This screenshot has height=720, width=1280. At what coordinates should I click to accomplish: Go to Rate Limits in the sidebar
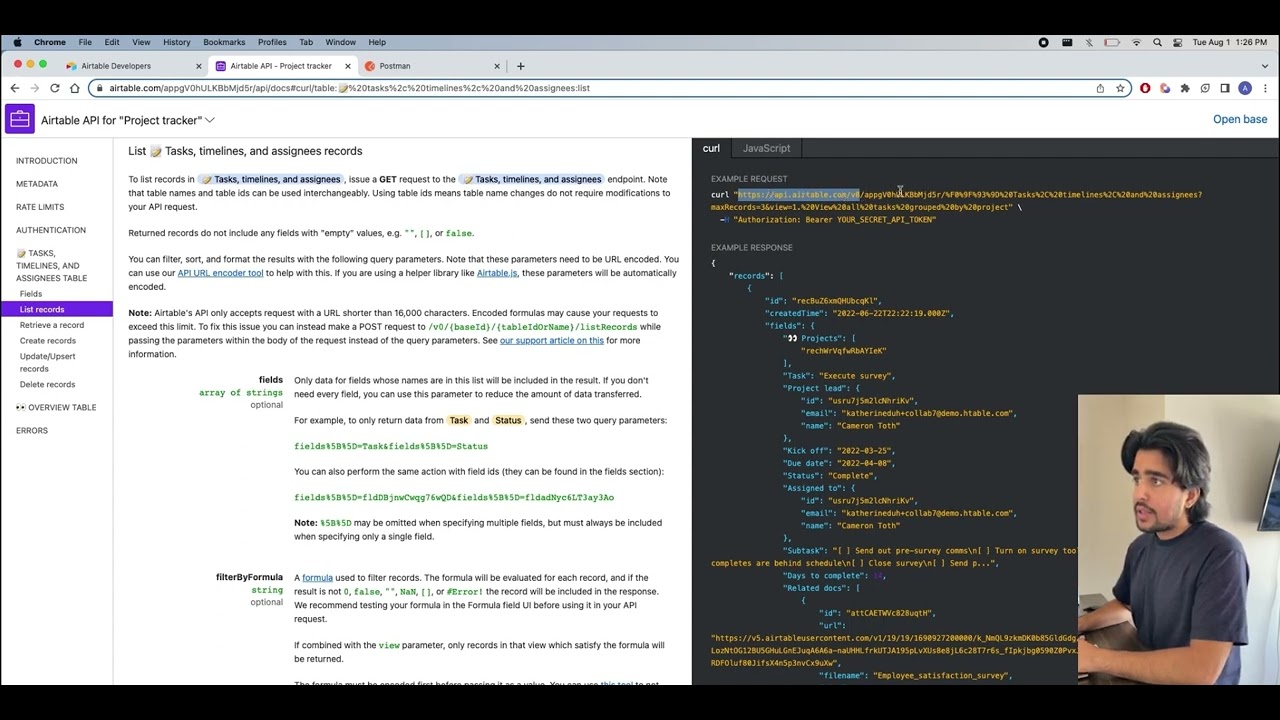tap(40, 207)
